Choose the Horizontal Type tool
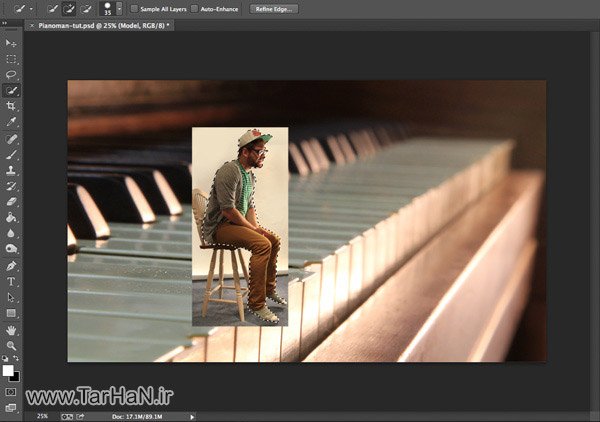Viewport: 600px width, 422px height. tap(11, 281)
